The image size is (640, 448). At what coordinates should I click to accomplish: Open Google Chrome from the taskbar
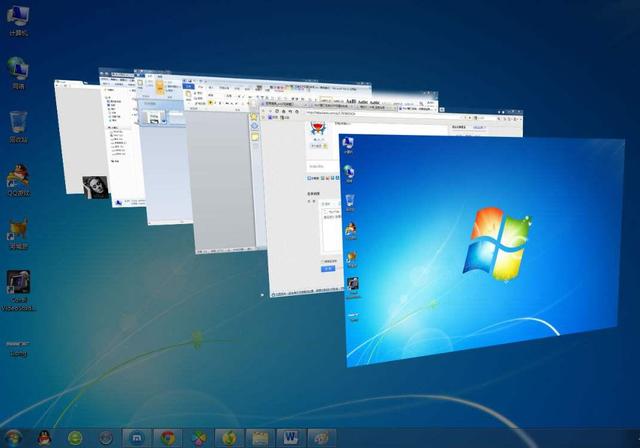168,438
